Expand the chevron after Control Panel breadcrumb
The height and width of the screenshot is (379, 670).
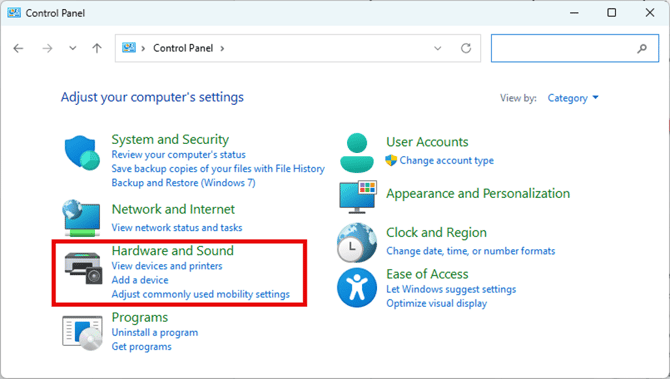point(222,48)
